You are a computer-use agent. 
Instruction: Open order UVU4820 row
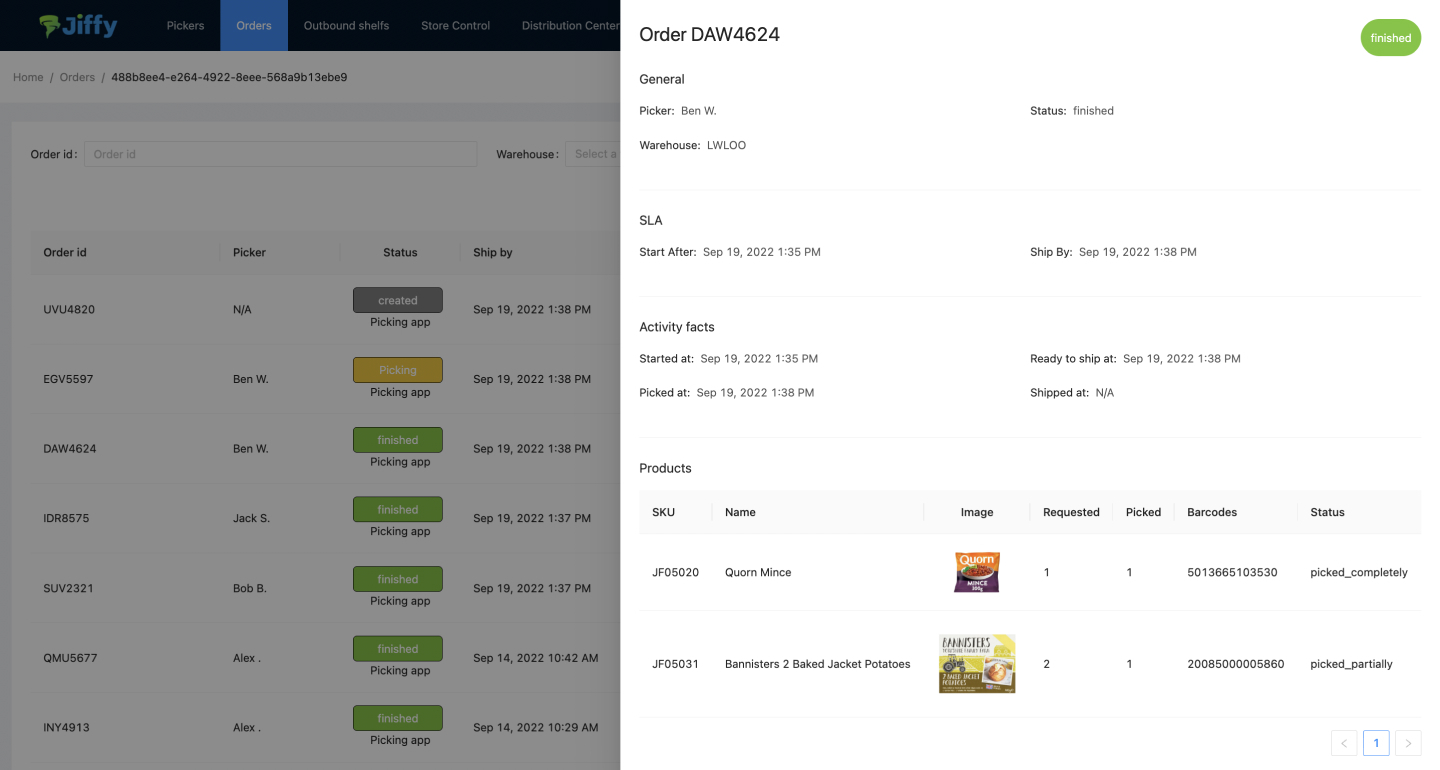69,310
